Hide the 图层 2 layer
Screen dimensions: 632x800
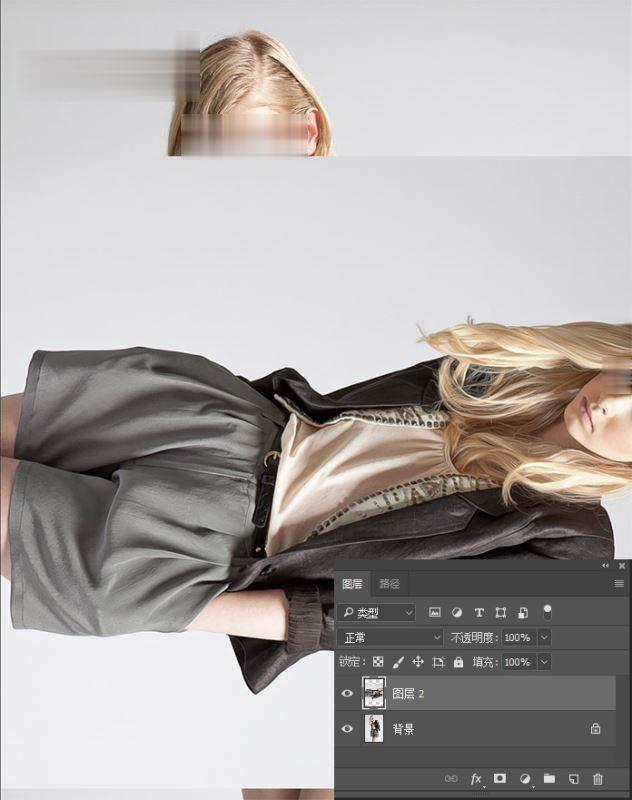point(347,693)
